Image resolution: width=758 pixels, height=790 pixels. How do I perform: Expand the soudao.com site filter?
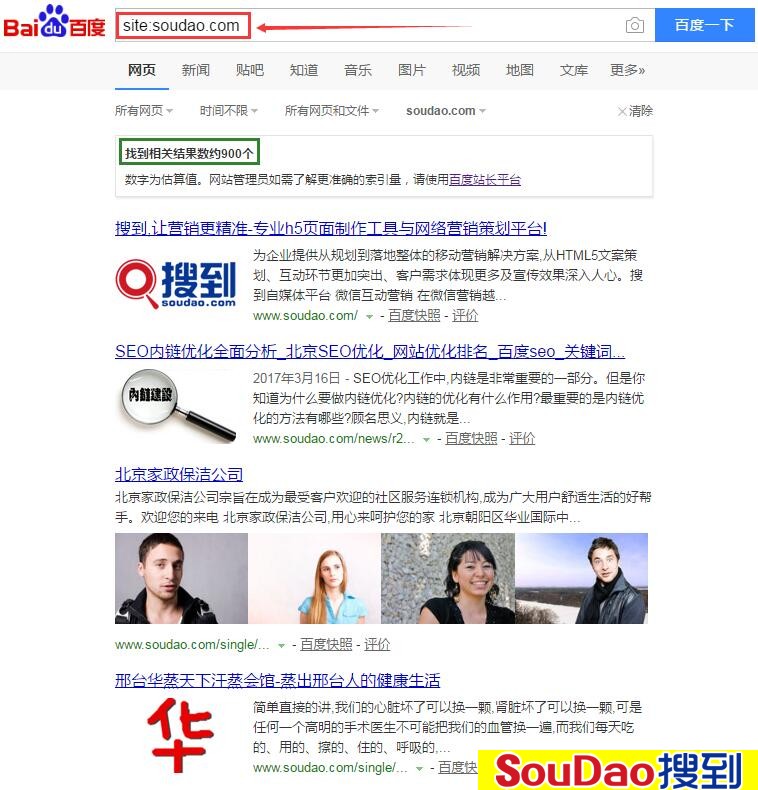pyautogui.click(x=446, y=110)
